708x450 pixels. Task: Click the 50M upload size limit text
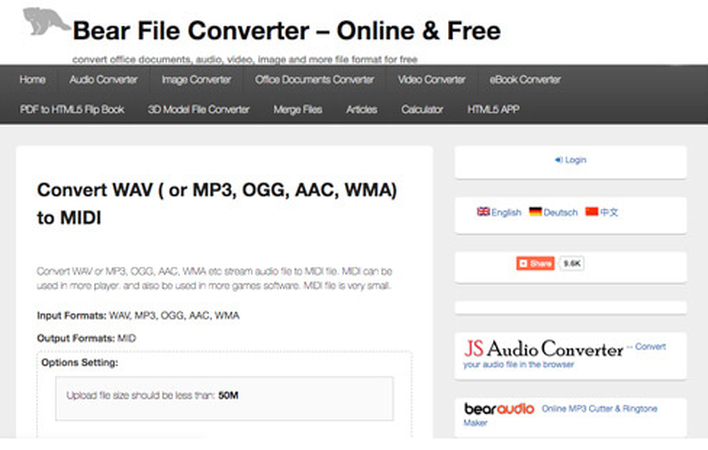pyautogui.click(x=228, y=395)
